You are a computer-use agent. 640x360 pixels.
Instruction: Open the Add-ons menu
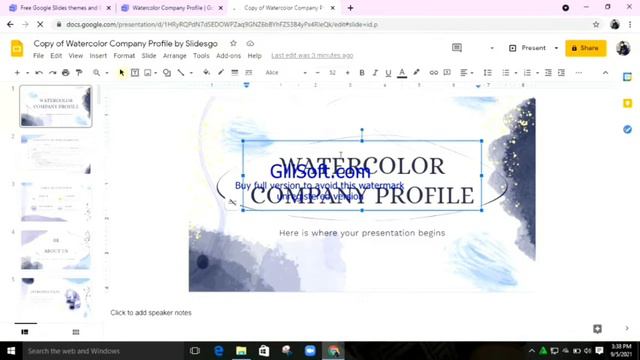point(229,56)
